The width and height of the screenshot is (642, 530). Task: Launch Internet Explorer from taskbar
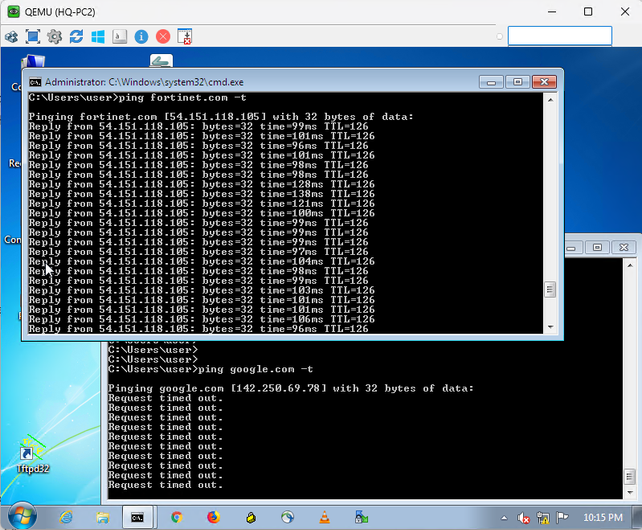(66, 518)
